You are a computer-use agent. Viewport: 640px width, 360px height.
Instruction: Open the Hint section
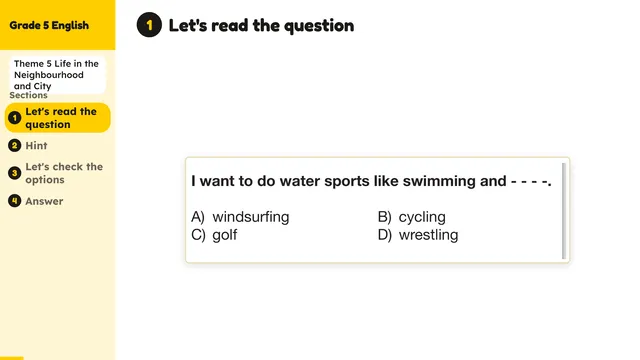[x=36, y=145]
